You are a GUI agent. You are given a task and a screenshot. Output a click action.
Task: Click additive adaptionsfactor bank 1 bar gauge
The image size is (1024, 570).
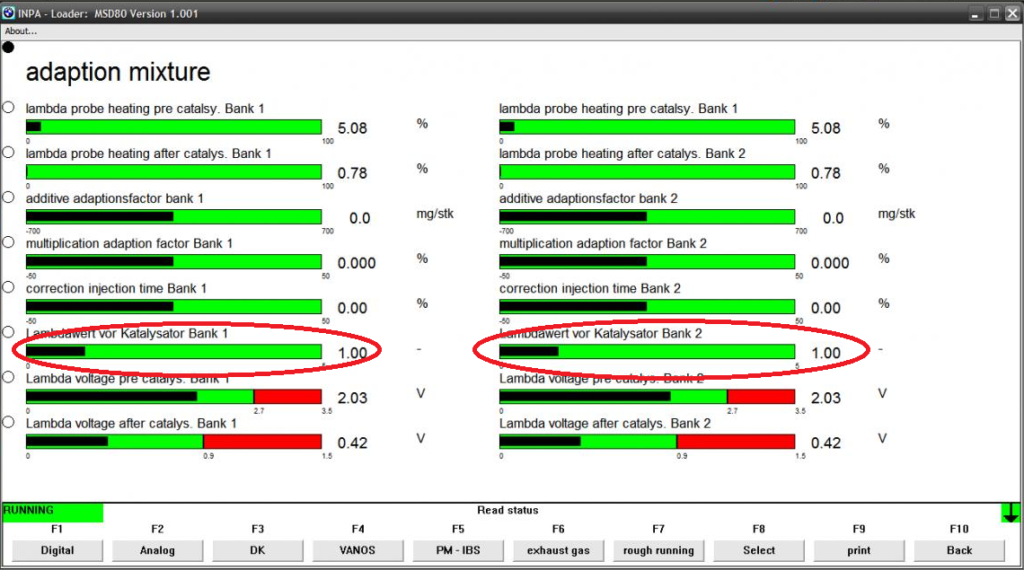coord(174,217)
